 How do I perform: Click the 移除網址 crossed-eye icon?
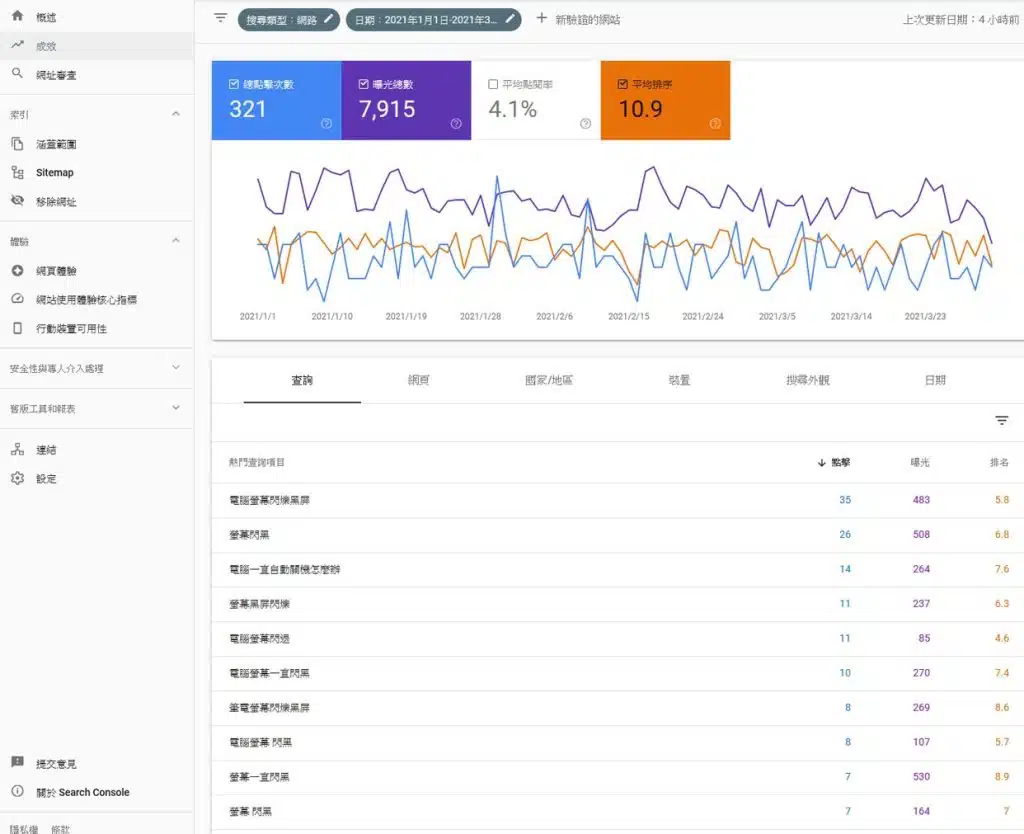point(17,201)
